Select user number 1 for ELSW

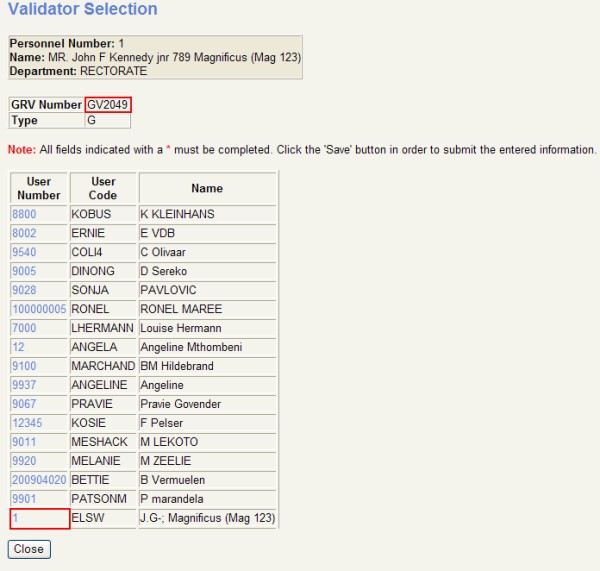coord(15,518)
